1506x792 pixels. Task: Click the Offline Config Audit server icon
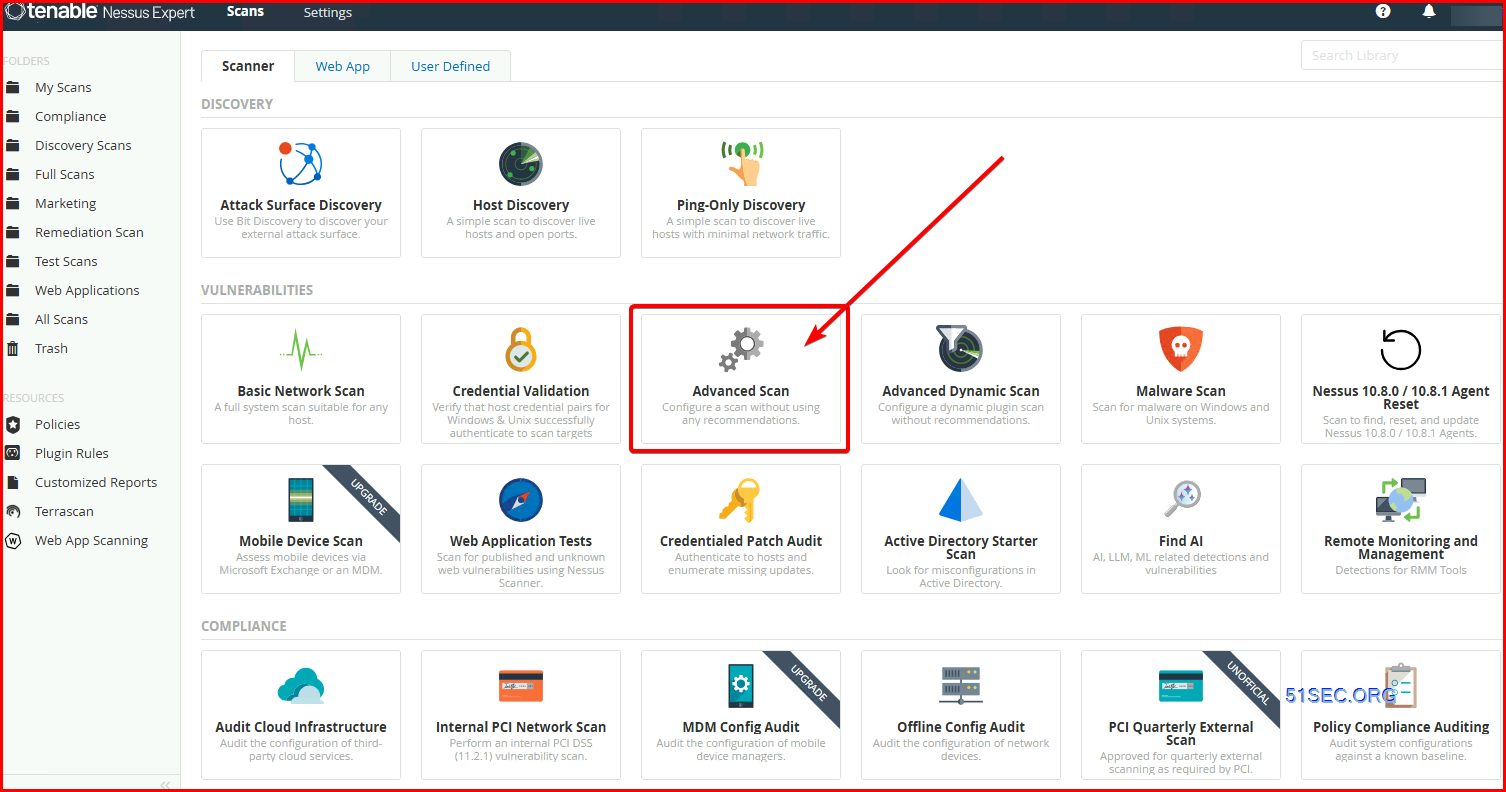961,686
